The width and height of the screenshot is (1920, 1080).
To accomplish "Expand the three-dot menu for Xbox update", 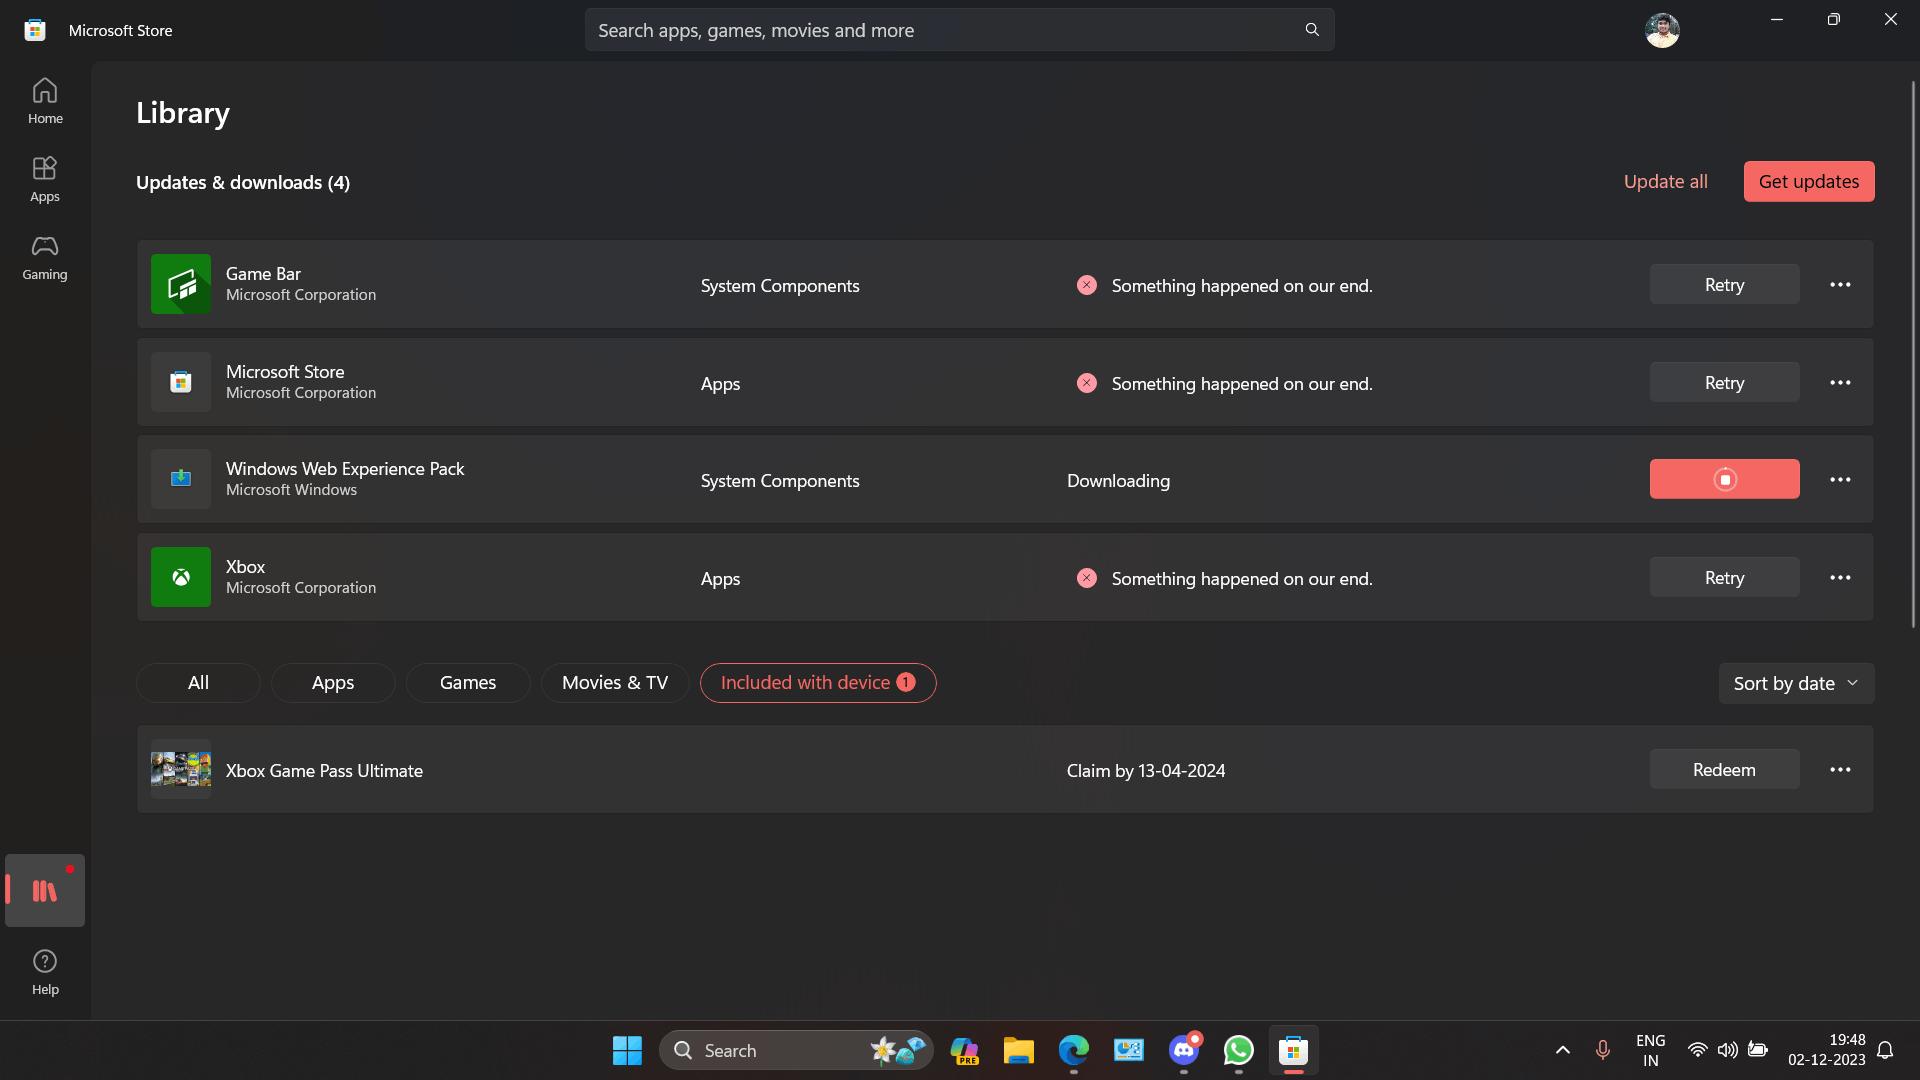I will (1841, 576).
